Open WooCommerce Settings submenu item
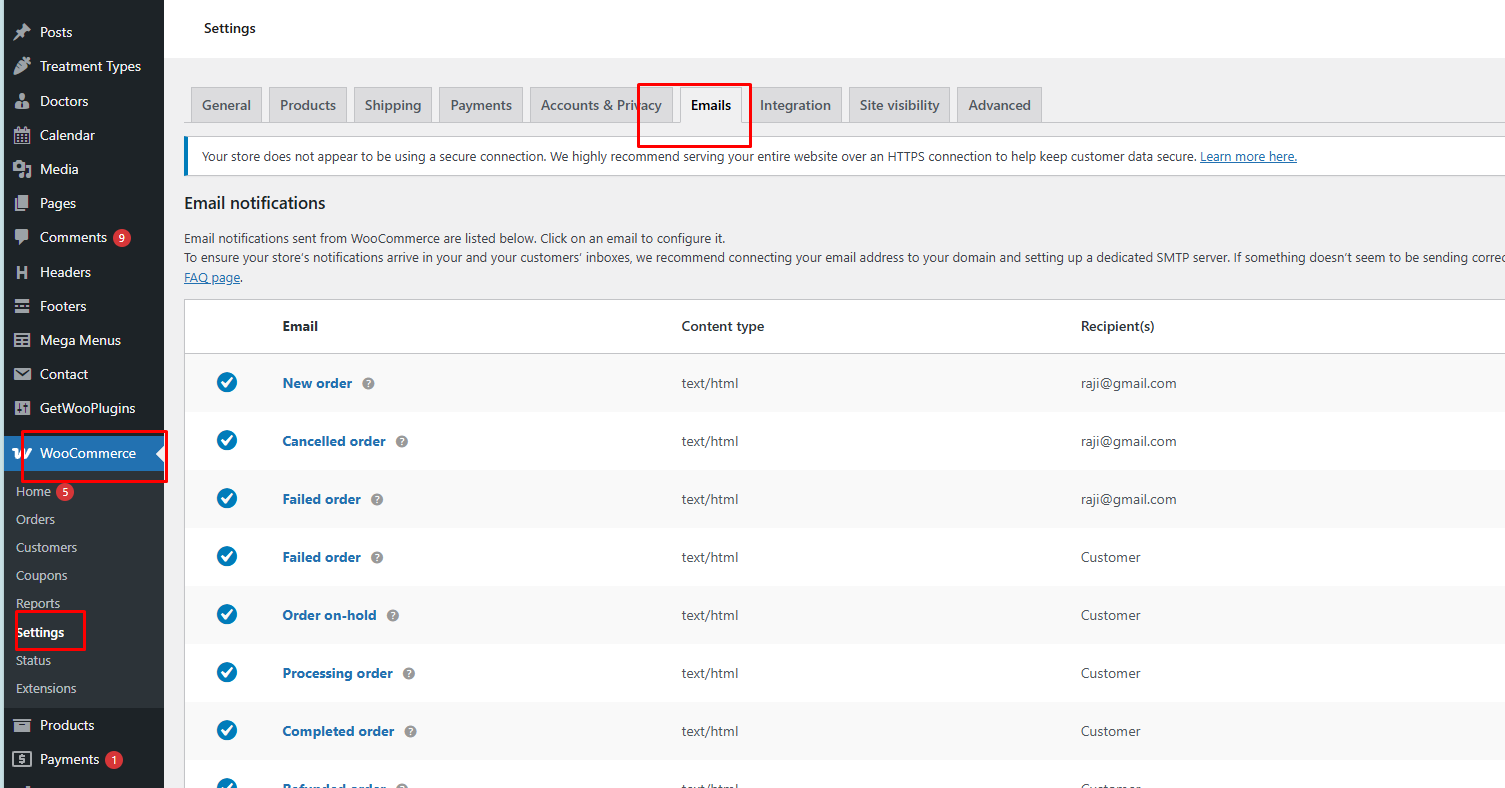 40,632
